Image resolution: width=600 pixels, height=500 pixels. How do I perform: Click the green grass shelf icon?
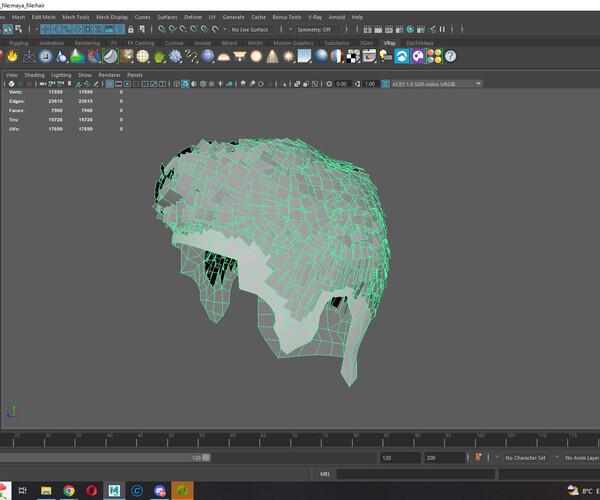pyautogui.click(x=159, y=56)
